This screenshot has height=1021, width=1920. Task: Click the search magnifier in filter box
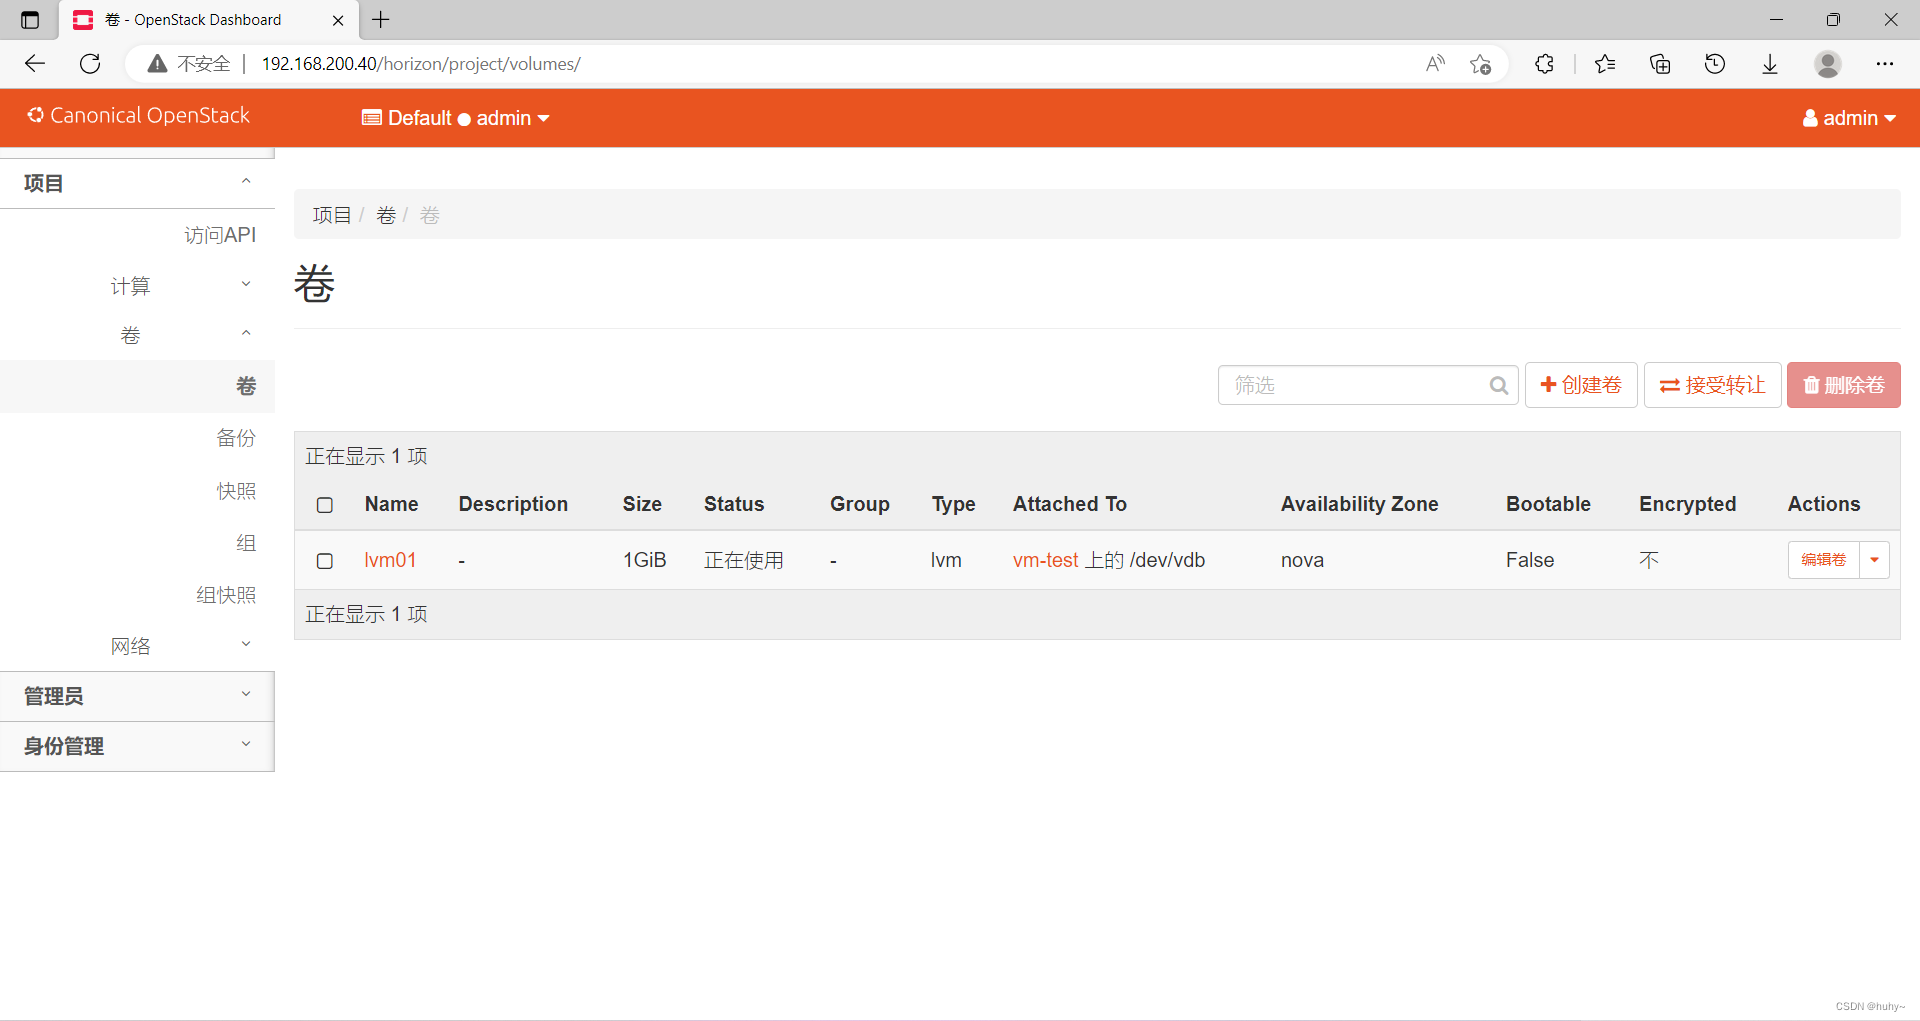click(1498, 385)
